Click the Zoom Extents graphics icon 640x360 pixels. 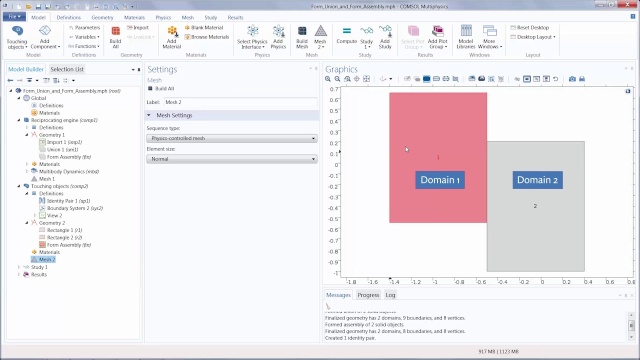pyautogui.click(x=366, y=79)
